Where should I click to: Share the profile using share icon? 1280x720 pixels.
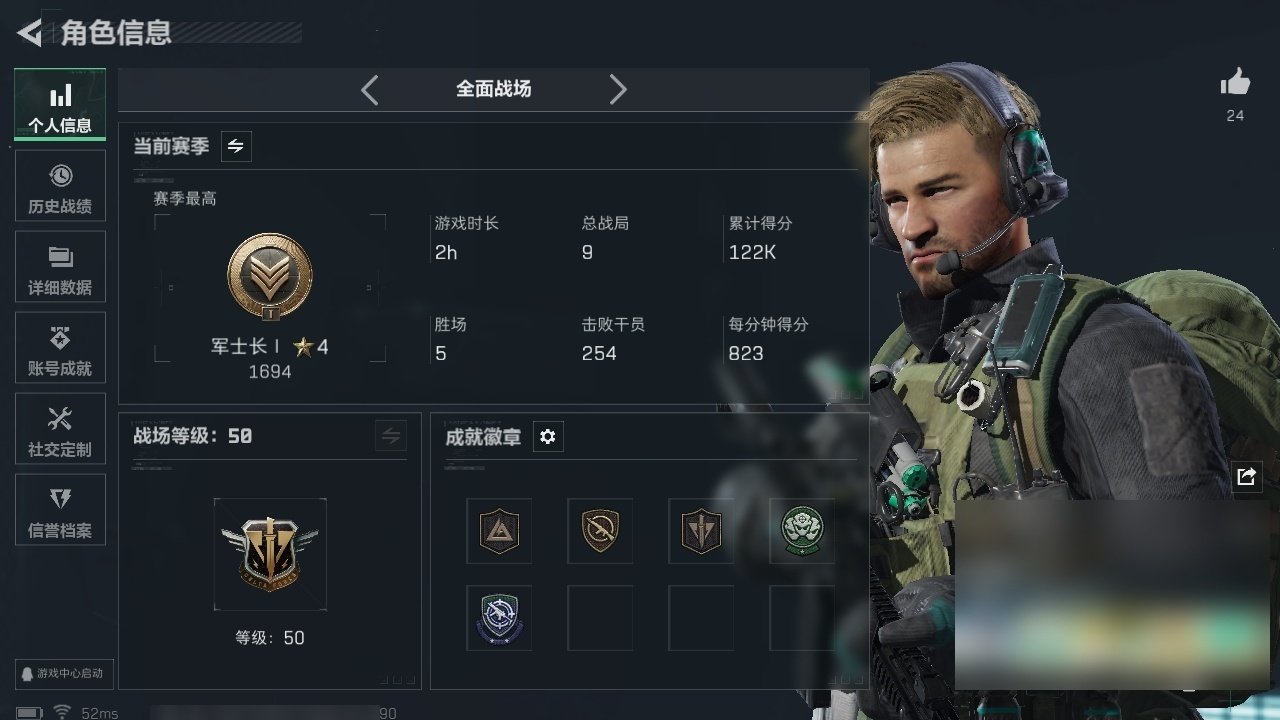tap(1246, 477)
